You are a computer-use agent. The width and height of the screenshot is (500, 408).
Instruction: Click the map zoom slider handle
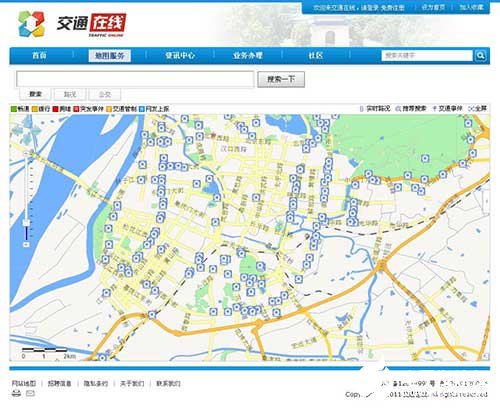tap(26, 223)
